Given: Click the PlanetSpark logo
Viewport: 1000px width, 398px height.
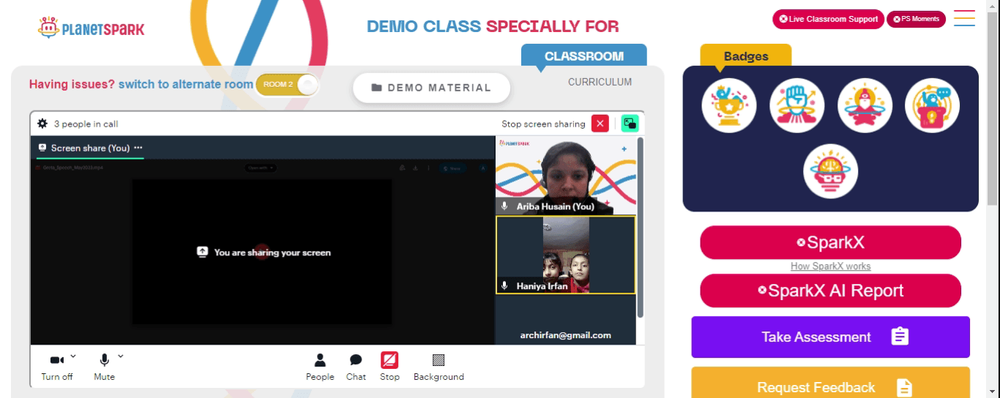Looking at the screenshot, I should click(x=91, y=27).
